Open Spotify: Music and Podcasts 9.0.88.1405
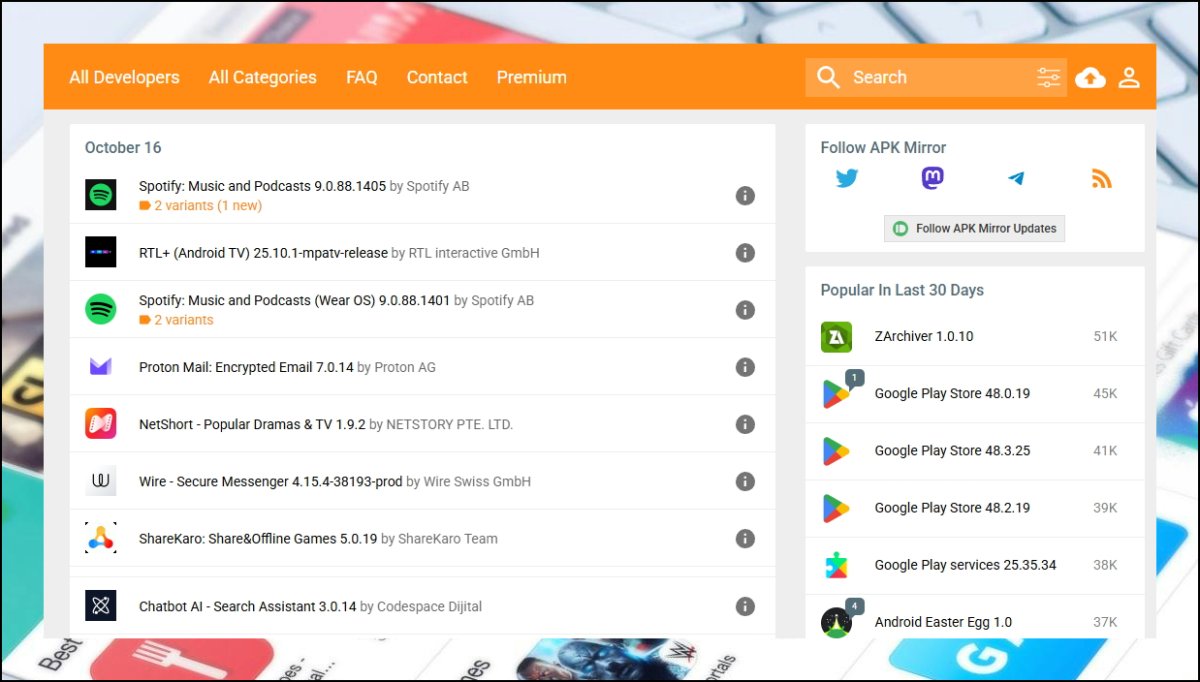Image resolution: width=1200 pixels, height=682 pixels. tap(262, 186)
